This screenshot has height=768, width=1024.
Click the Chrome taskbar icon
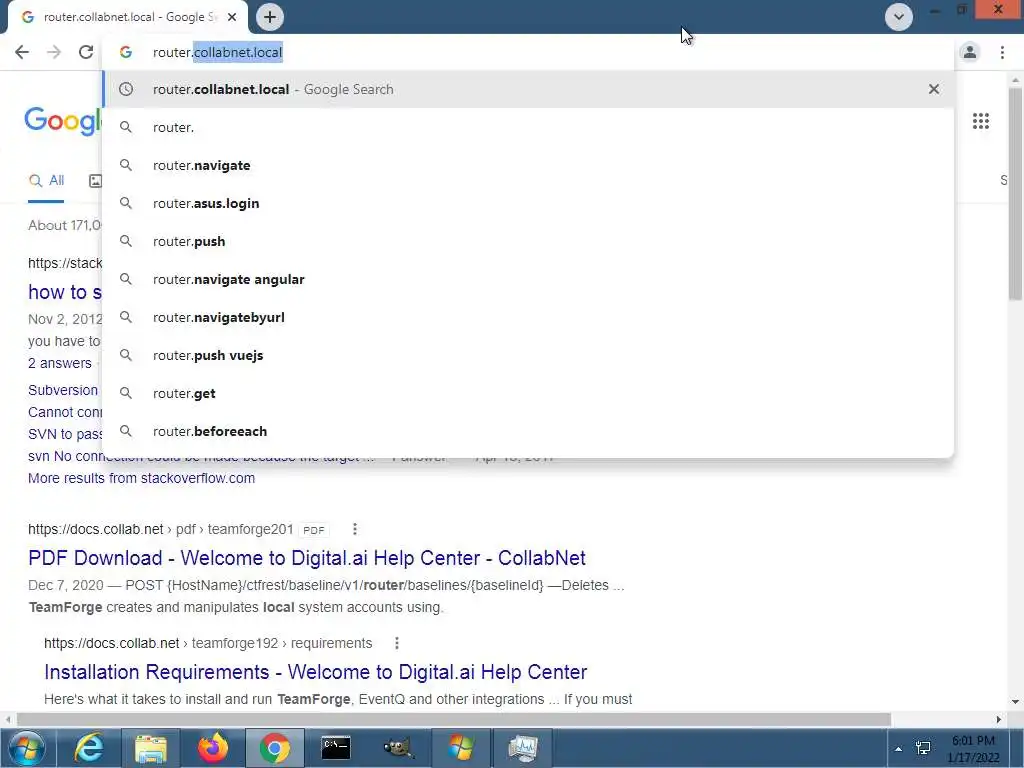[x=275, y=748]
